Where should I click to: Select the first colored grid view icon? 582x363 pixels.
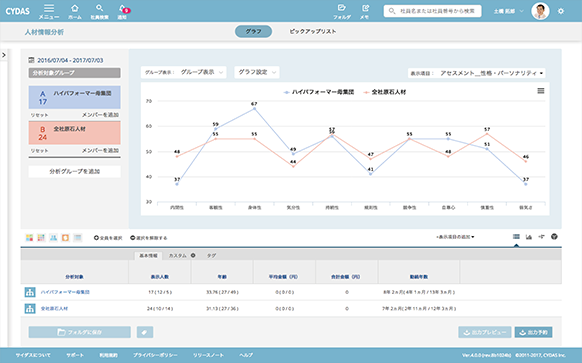[x=29, y=238]
